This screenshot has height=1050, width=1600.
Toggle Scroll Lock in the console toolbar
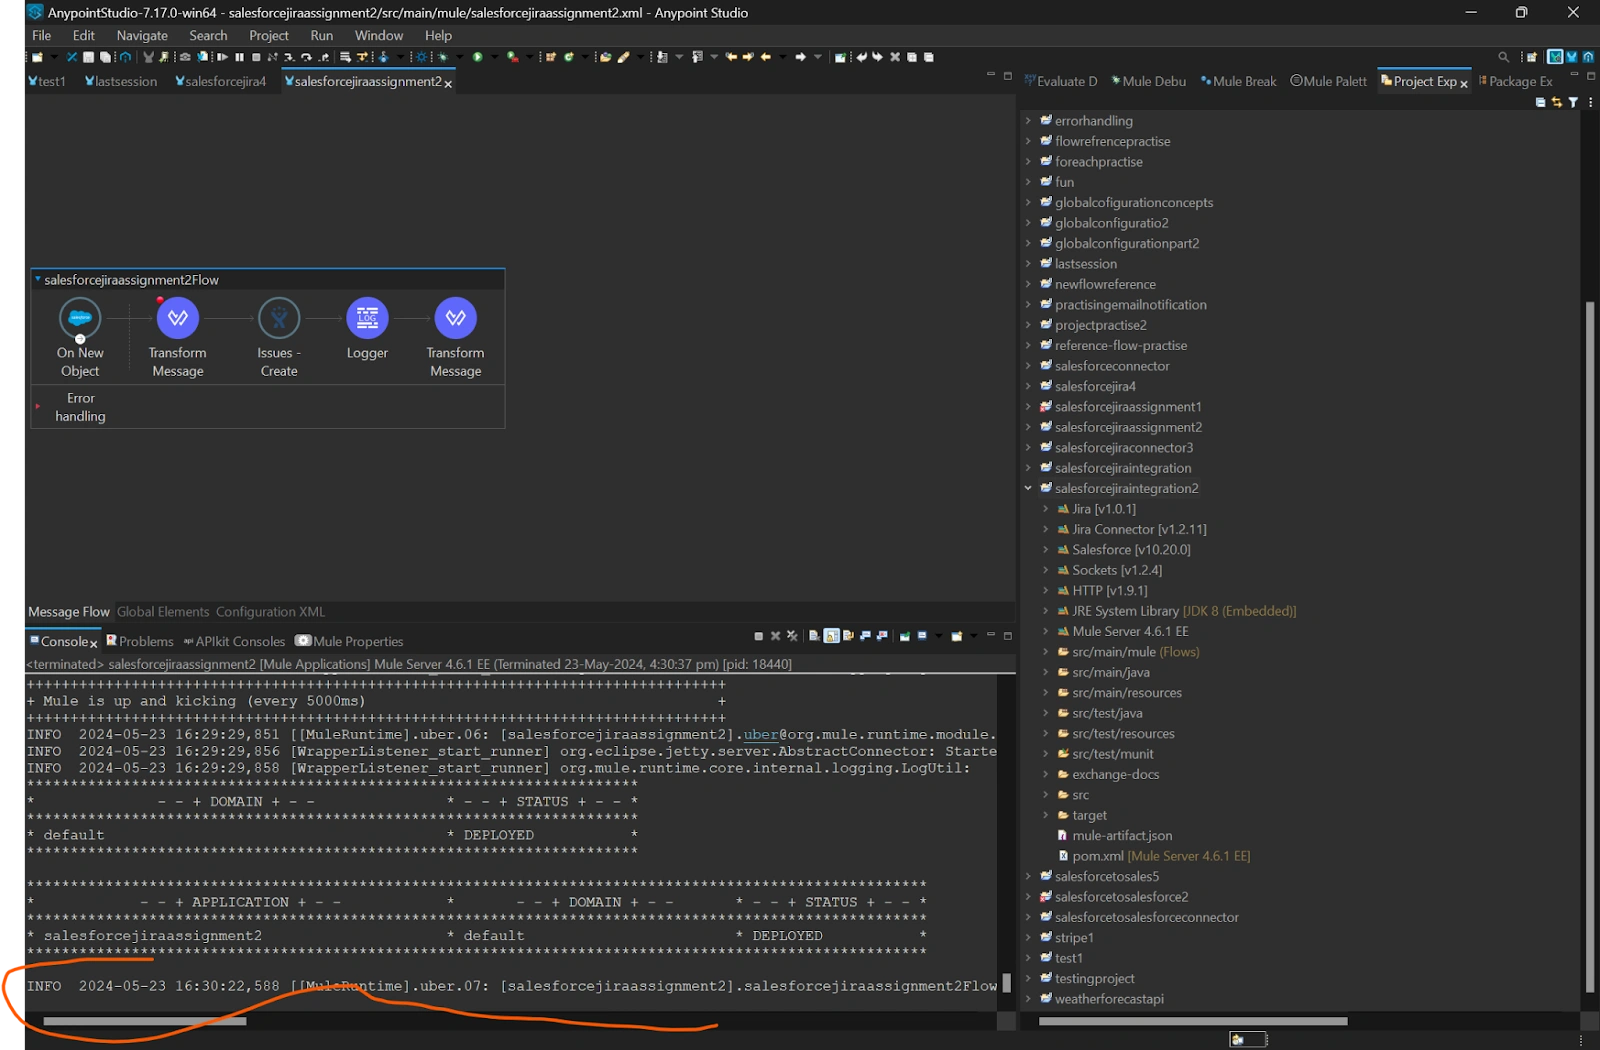point(831,636)
